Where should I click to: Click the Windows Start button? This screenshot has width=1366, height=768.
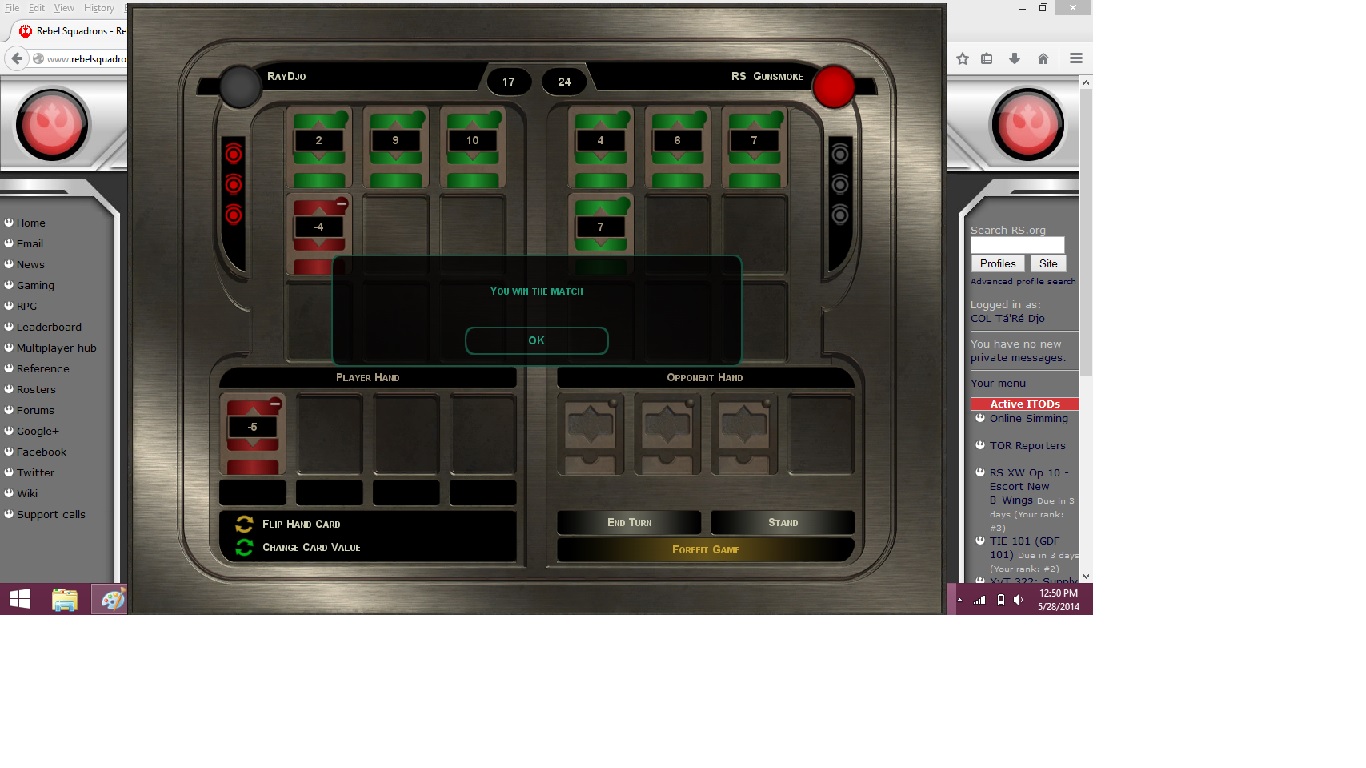point(20,599)
